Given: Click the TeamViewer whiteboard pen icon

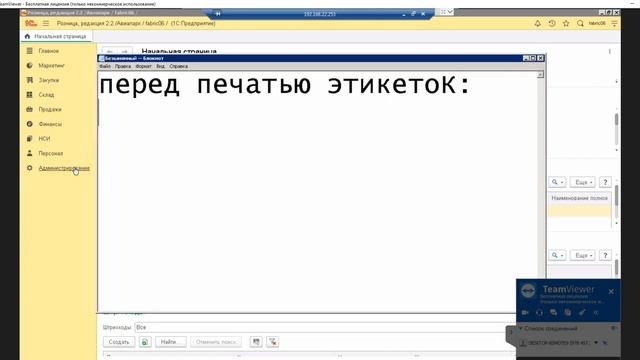Looking at the screenshot, I should (x=582, y=312).
